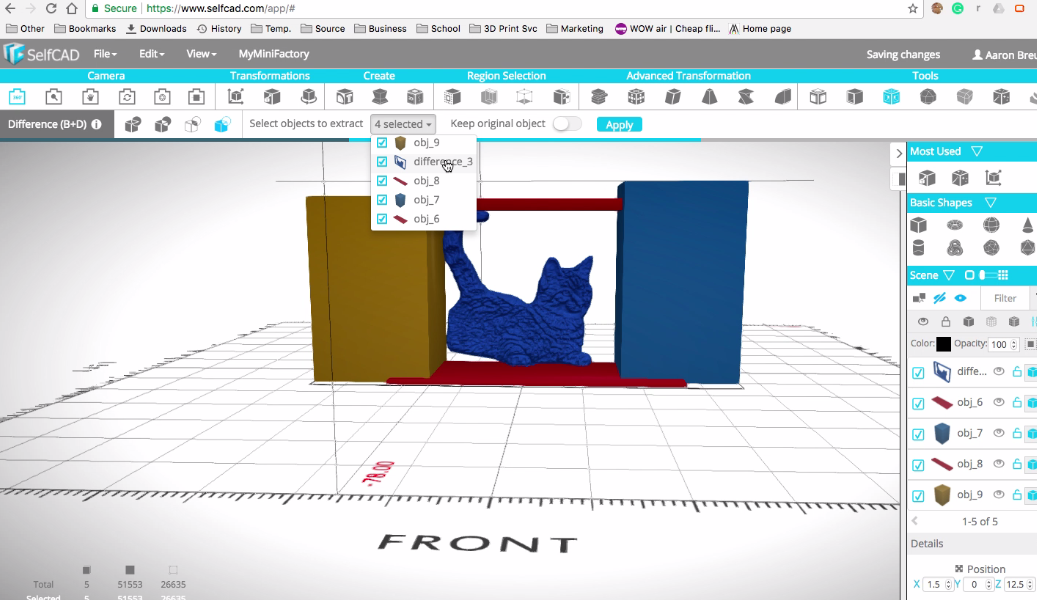Viewport: 1037px width, 600px height.
Task: Open the Home page bookmark
Action: pos(760,28)
